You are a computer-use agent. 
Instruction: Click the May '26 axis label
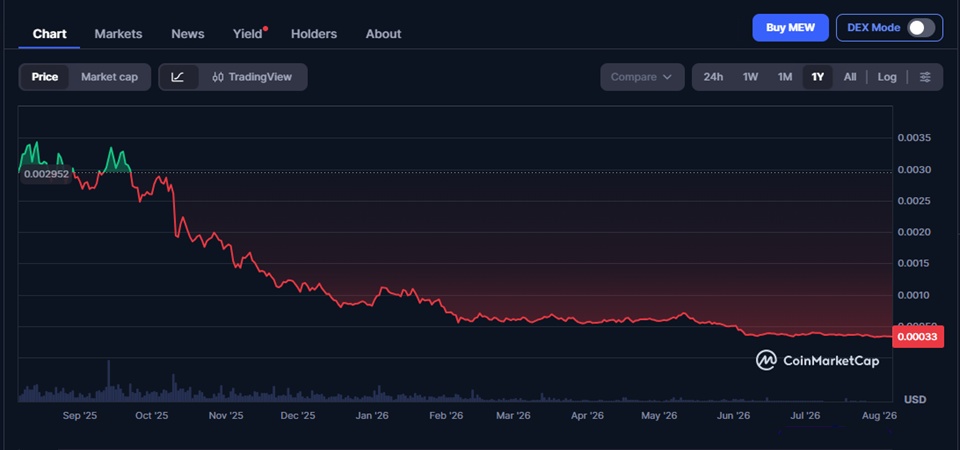tap(659, 416)
